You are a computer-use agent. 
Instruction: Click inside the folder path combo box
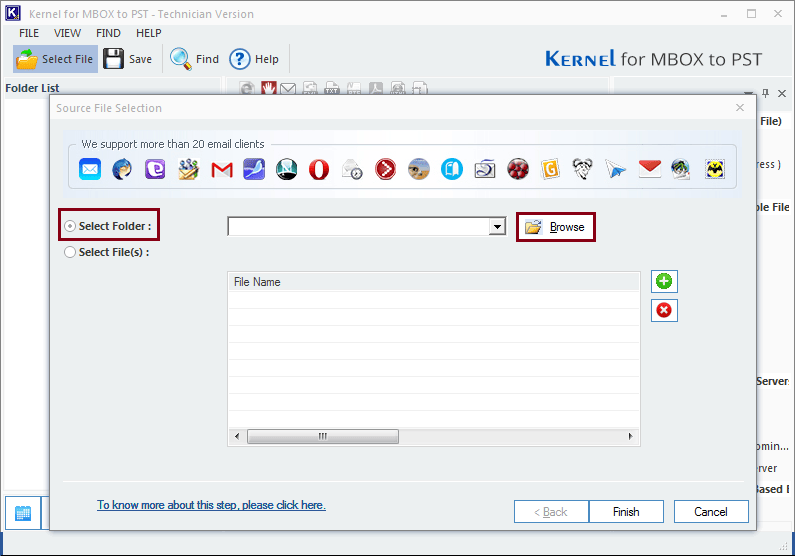pyautogui.click(x=359, y=227)
